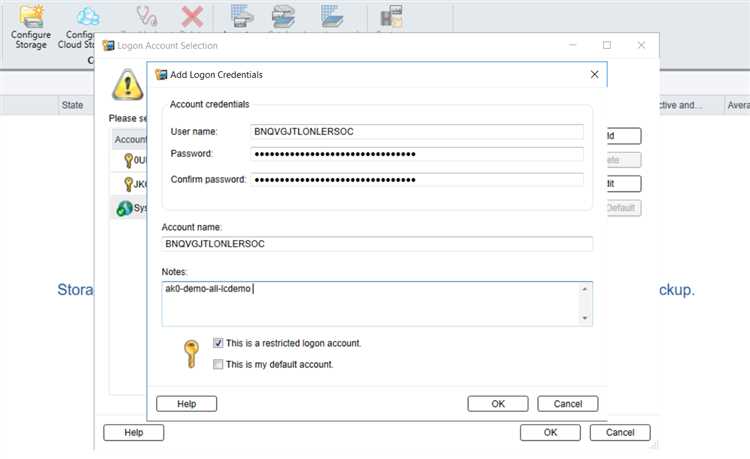The height and width of the screenshot is (459, 750).
Task: Click the red X delete toolbar icon
Action: [192, 17]
